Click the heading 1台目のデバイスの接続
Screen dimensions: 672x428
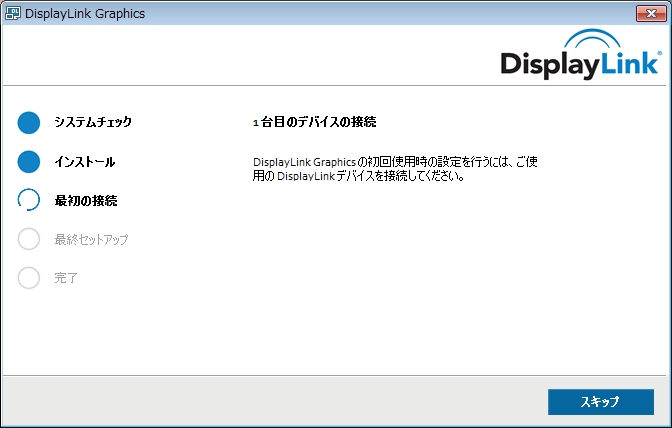315,122
